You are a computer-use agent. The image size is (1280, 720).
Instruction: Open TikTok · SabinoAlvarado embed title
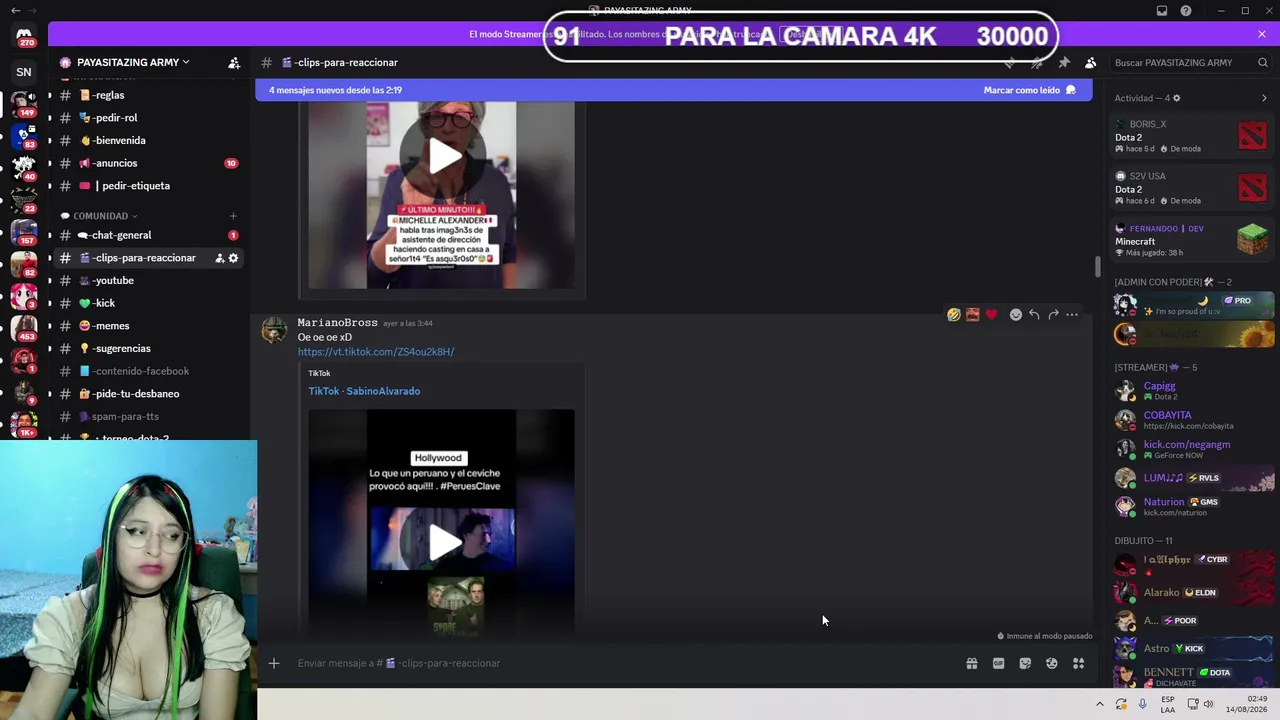tap(364, 391)
